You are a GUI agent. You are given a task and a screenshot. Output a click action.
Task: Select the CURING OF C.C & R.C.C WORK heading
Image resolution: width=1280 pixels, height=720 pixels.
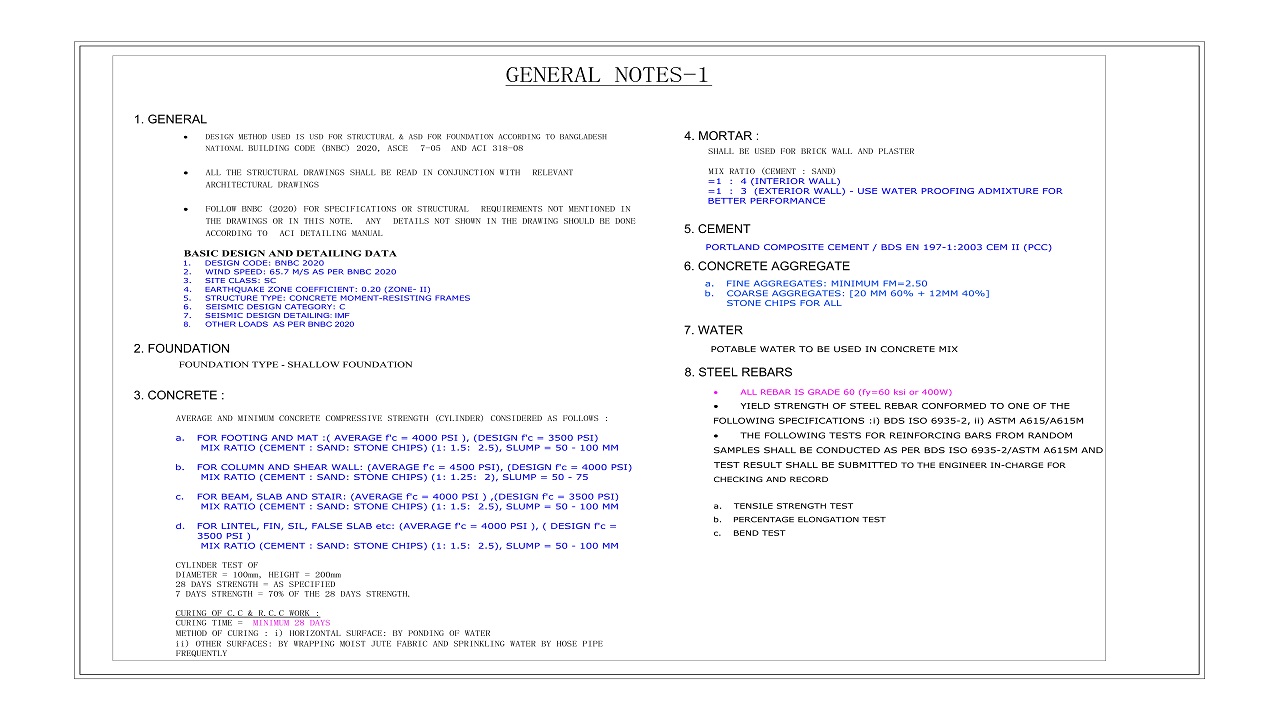(x=247, y=612)
